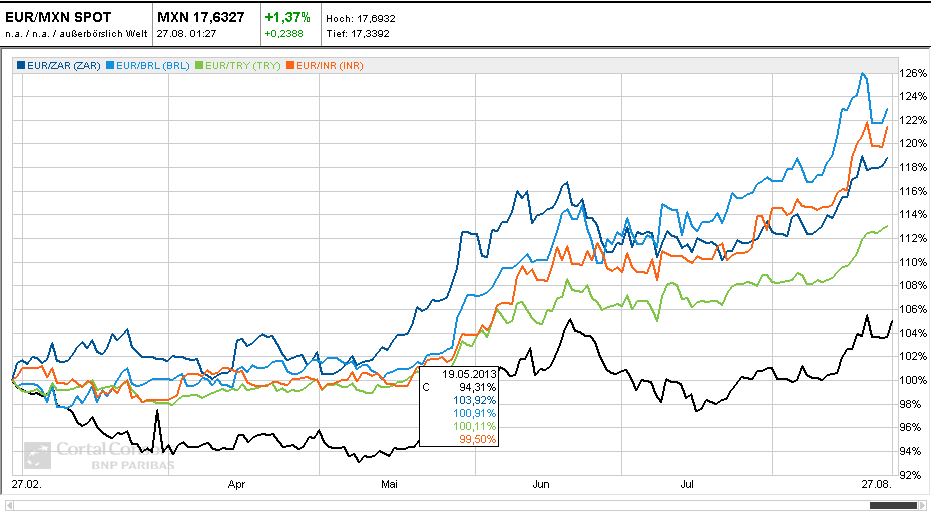Click the Apr label on the time axis

coord(236,484)
